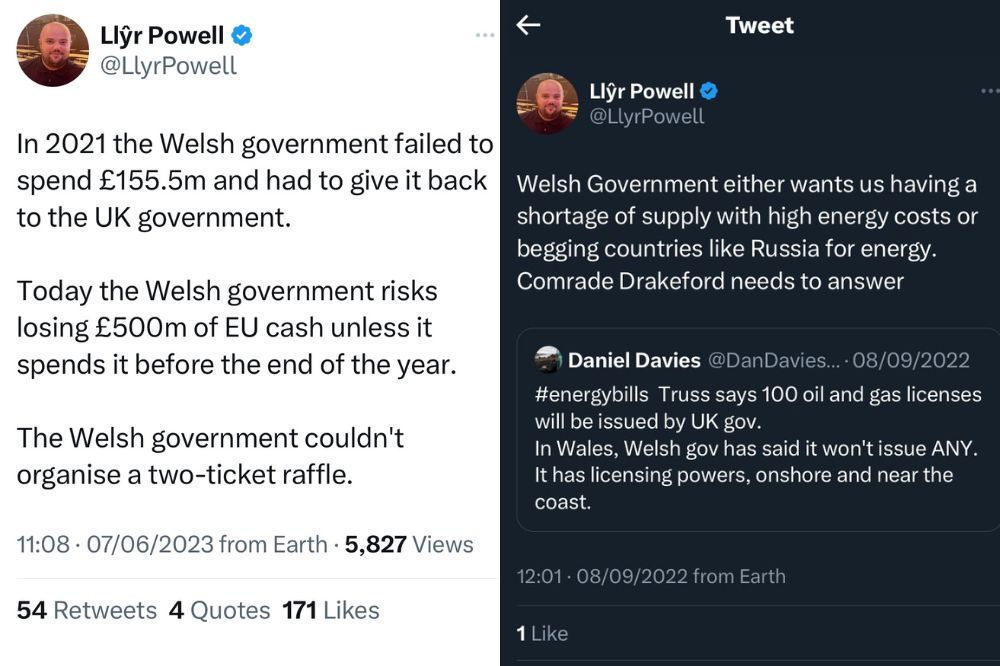Viewport: 1000px width, 666px height.
Task: Open the three-dot menu on the dark tweet
Action: tap(990, 91)
